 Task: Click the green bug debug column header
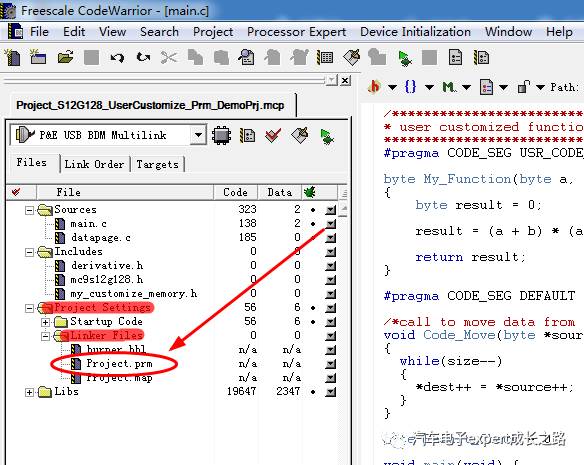(x=310, y=192)
